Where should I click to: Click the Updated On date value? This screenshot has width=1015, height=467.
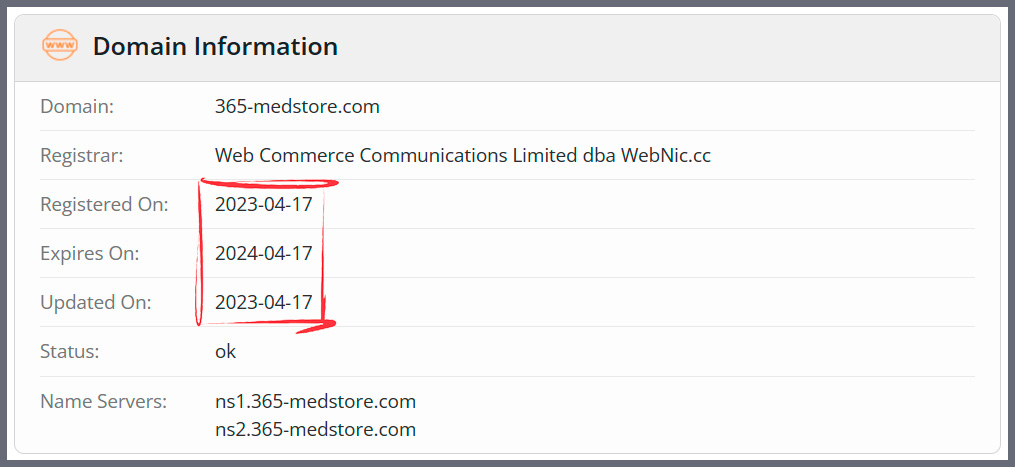click(x=264, y=302)
